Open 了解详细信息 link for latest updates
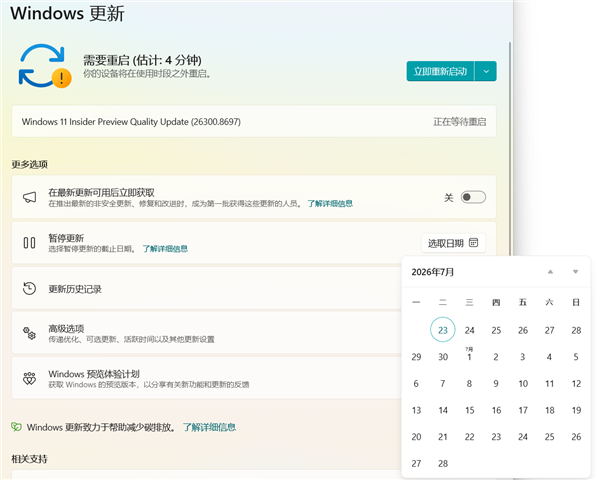The image size is (600, 480). [330, 204]
